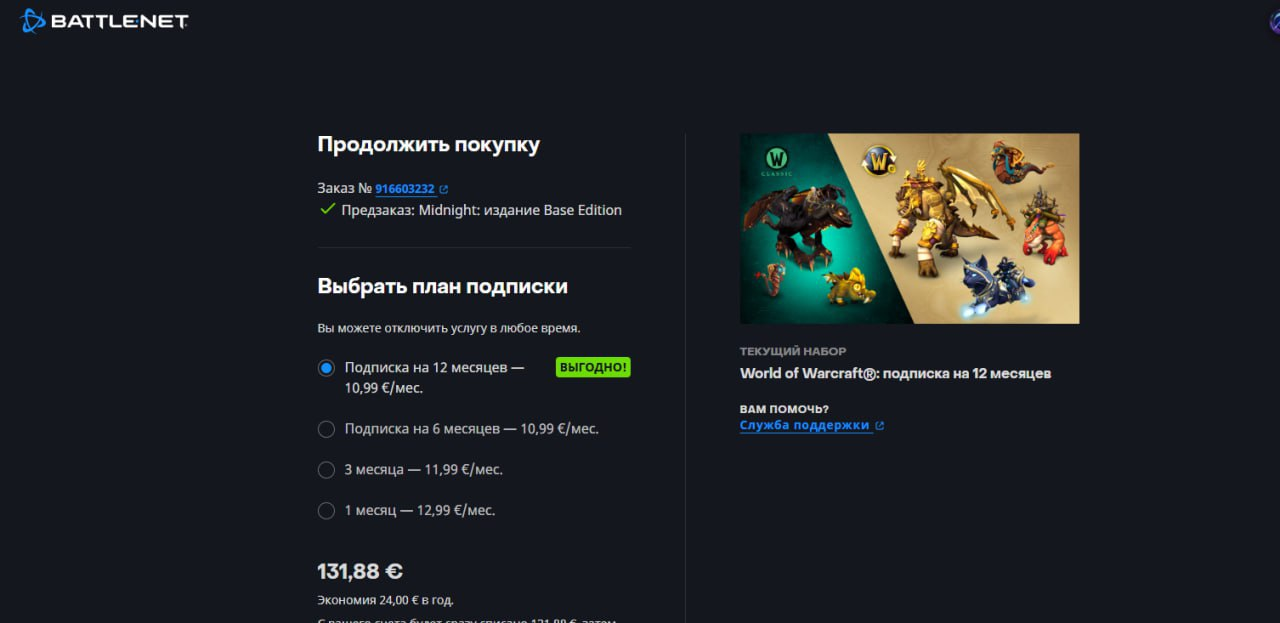Image resolution: width=1280 pixels, height=623 pixels.
Task: Open the Служба поддержки link
Action: coord(806,425)
